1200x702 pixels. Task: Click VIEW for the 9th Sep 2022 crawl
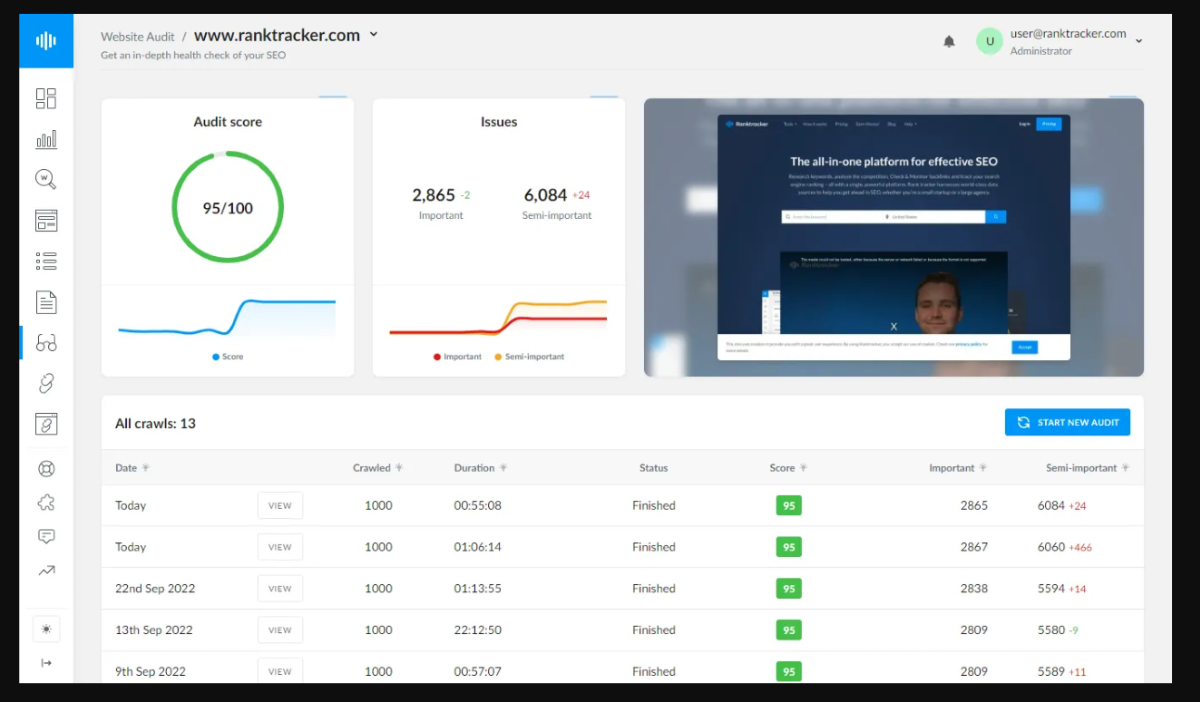pos(280,671)
